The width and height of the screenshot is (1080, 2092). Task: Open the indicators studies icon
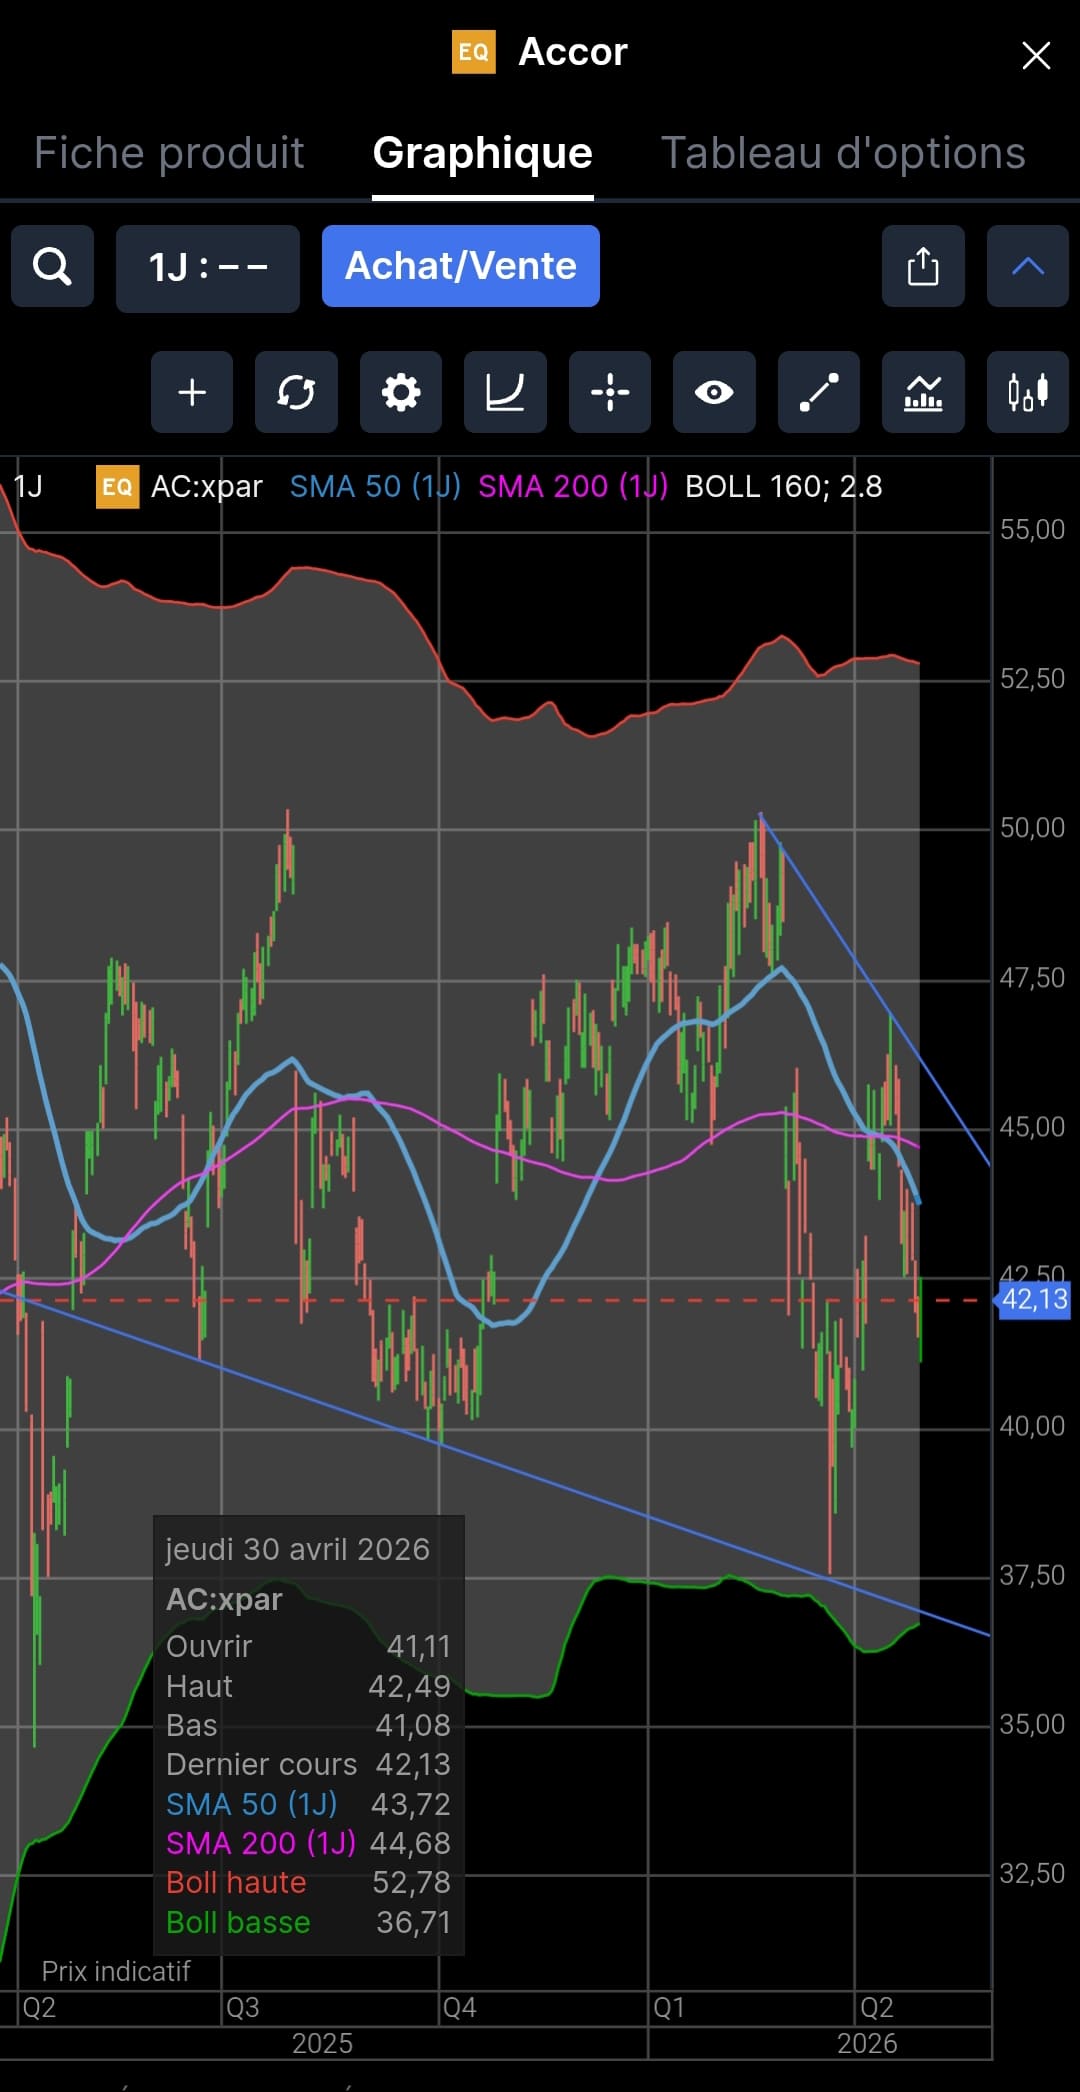pos(923,392)
